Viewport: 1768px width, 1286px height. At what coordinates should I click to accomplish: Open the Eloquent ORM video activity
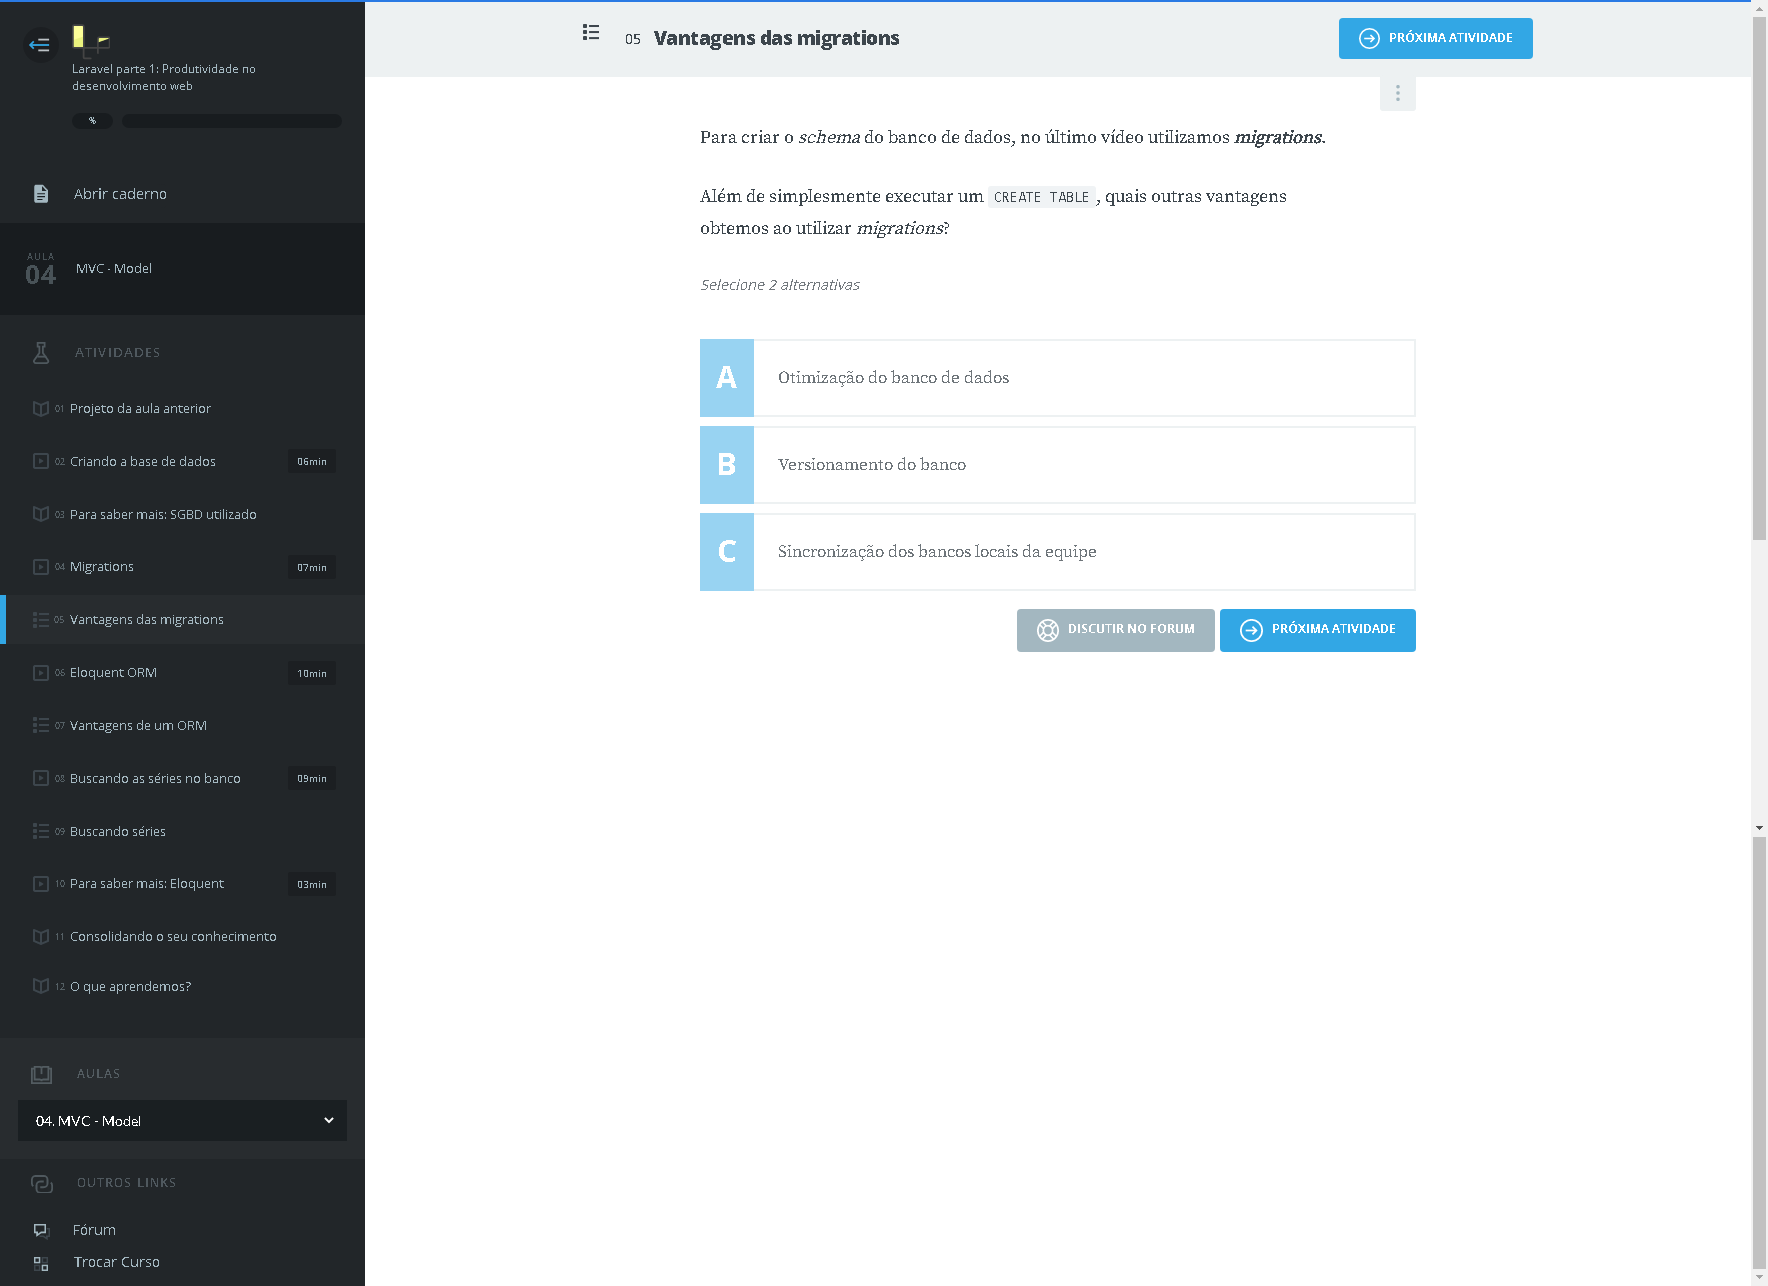pos(113,673)
